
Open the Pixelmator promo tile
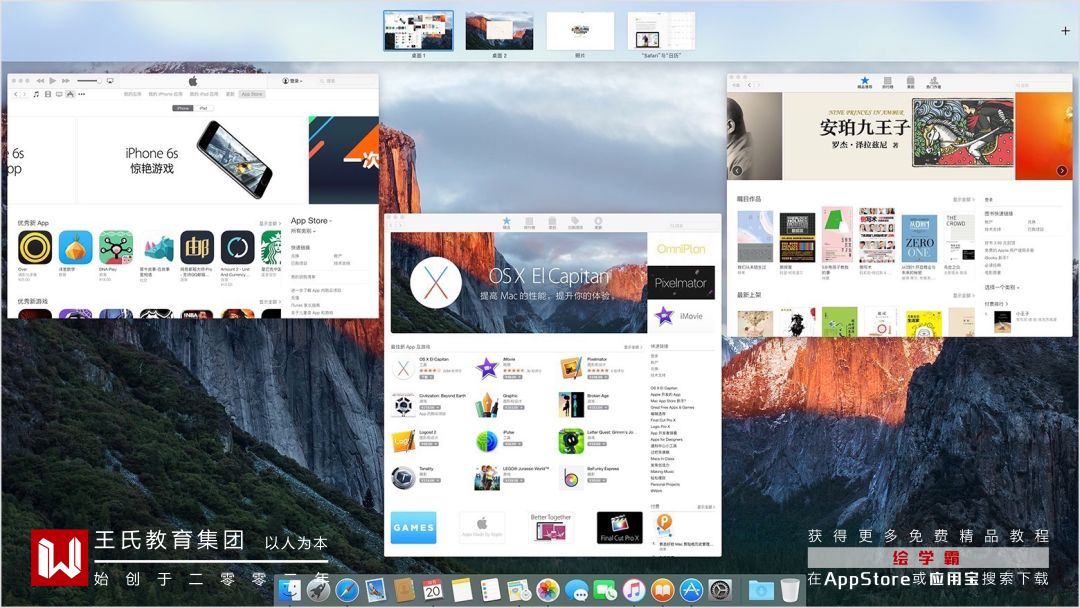pos(681,282)
